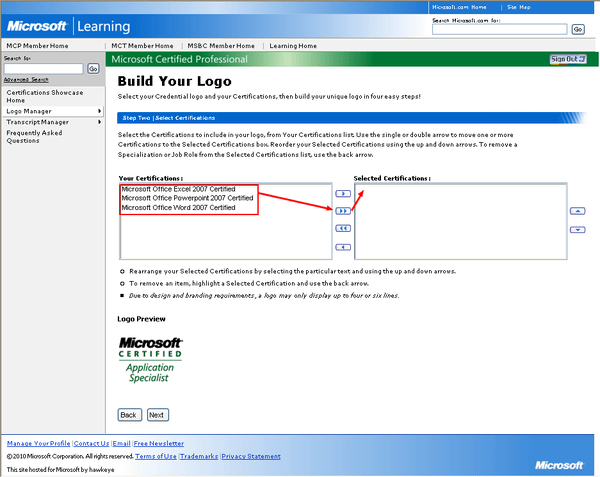Screen dimensions: 600x477
Task: Click the Microsoft Certified logo preview
Action: click(x=150, y=360)
